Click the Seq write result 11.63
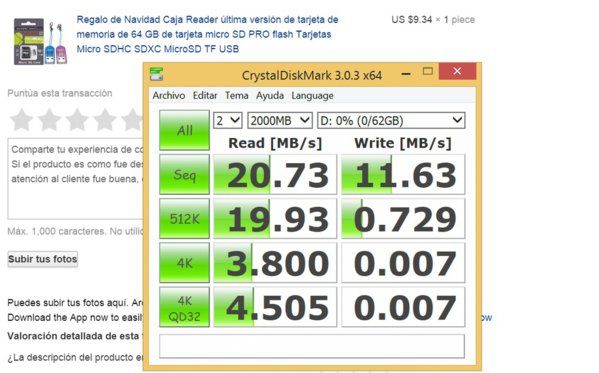 [x=403, y=174]
